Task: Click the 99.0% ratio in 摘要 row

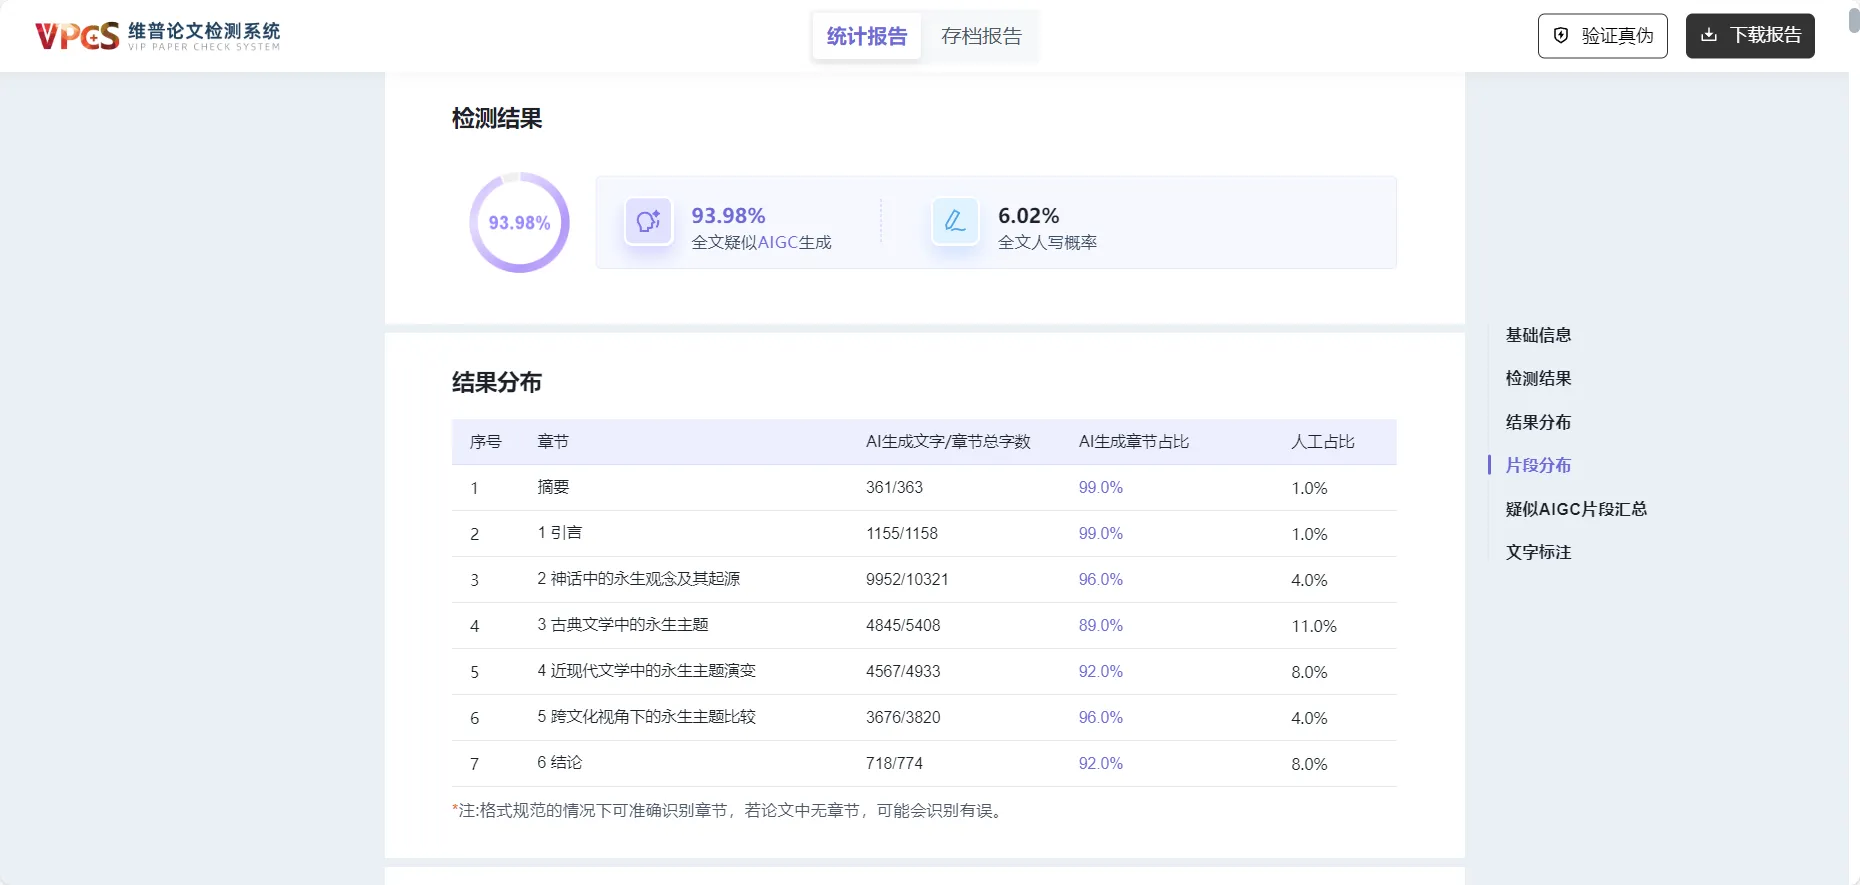Action: tap(1100, 487)
